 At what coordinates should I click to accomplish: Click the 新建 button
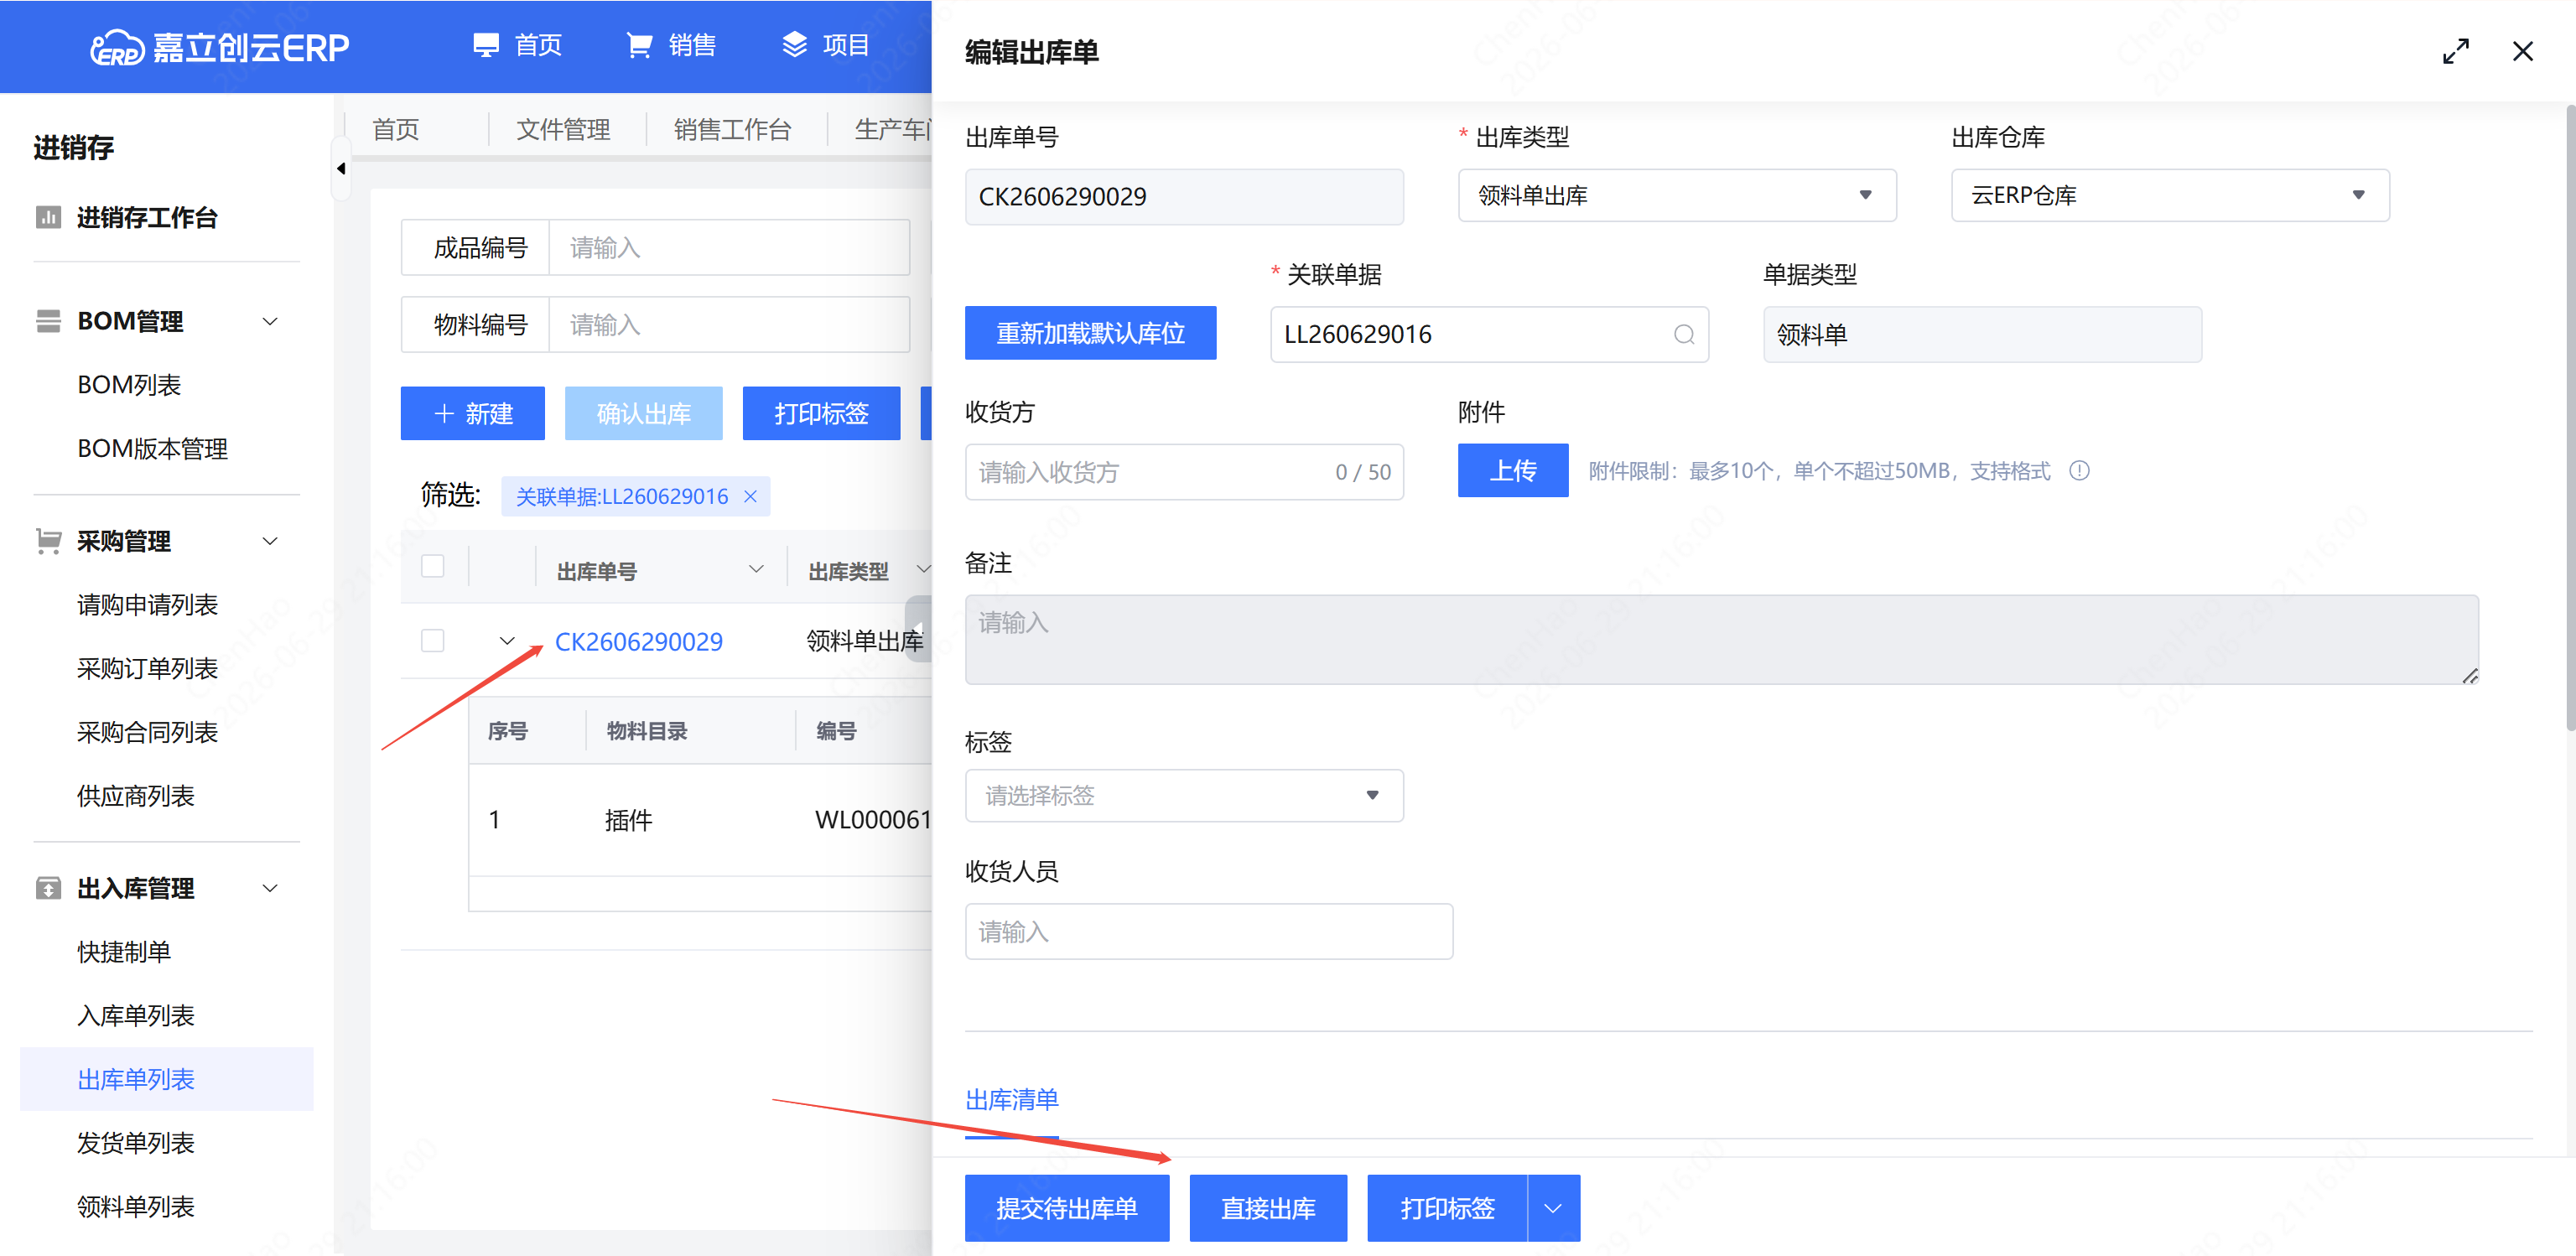pos(472,413)
